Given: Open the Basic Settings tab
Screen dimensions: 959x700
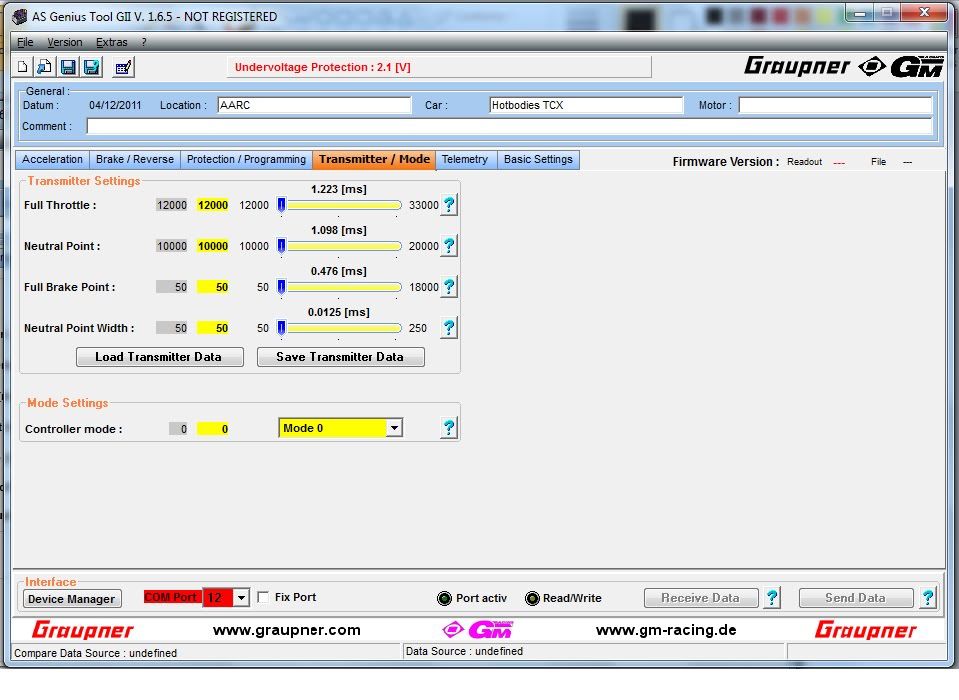Looking at the screenshot, I should (x=538, y=160).
